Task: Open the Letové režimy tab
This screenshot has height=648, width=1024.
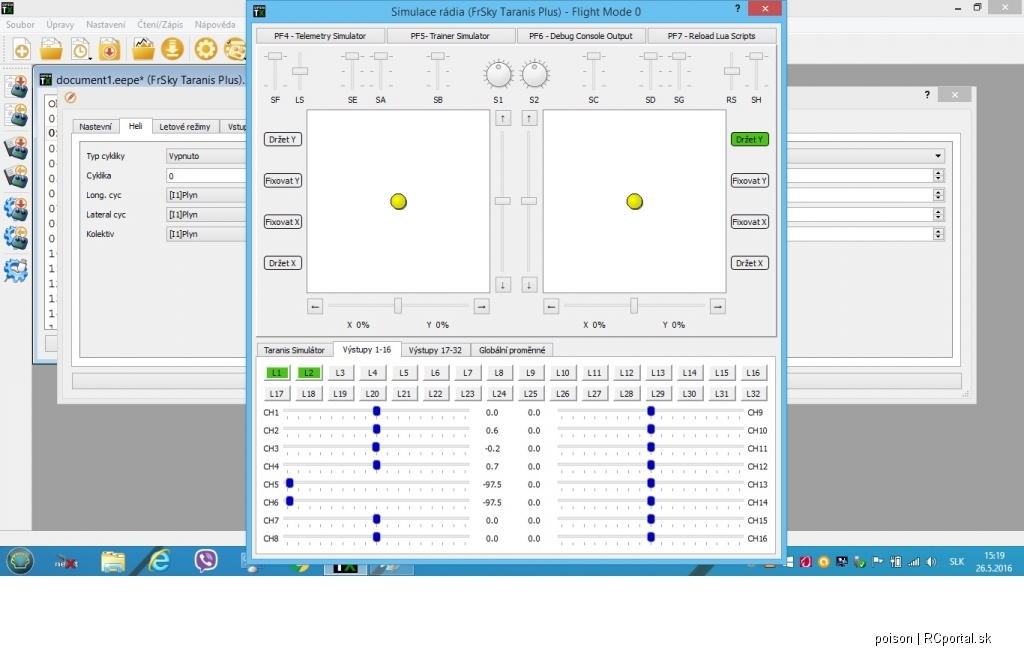Action: pos(185,127)
